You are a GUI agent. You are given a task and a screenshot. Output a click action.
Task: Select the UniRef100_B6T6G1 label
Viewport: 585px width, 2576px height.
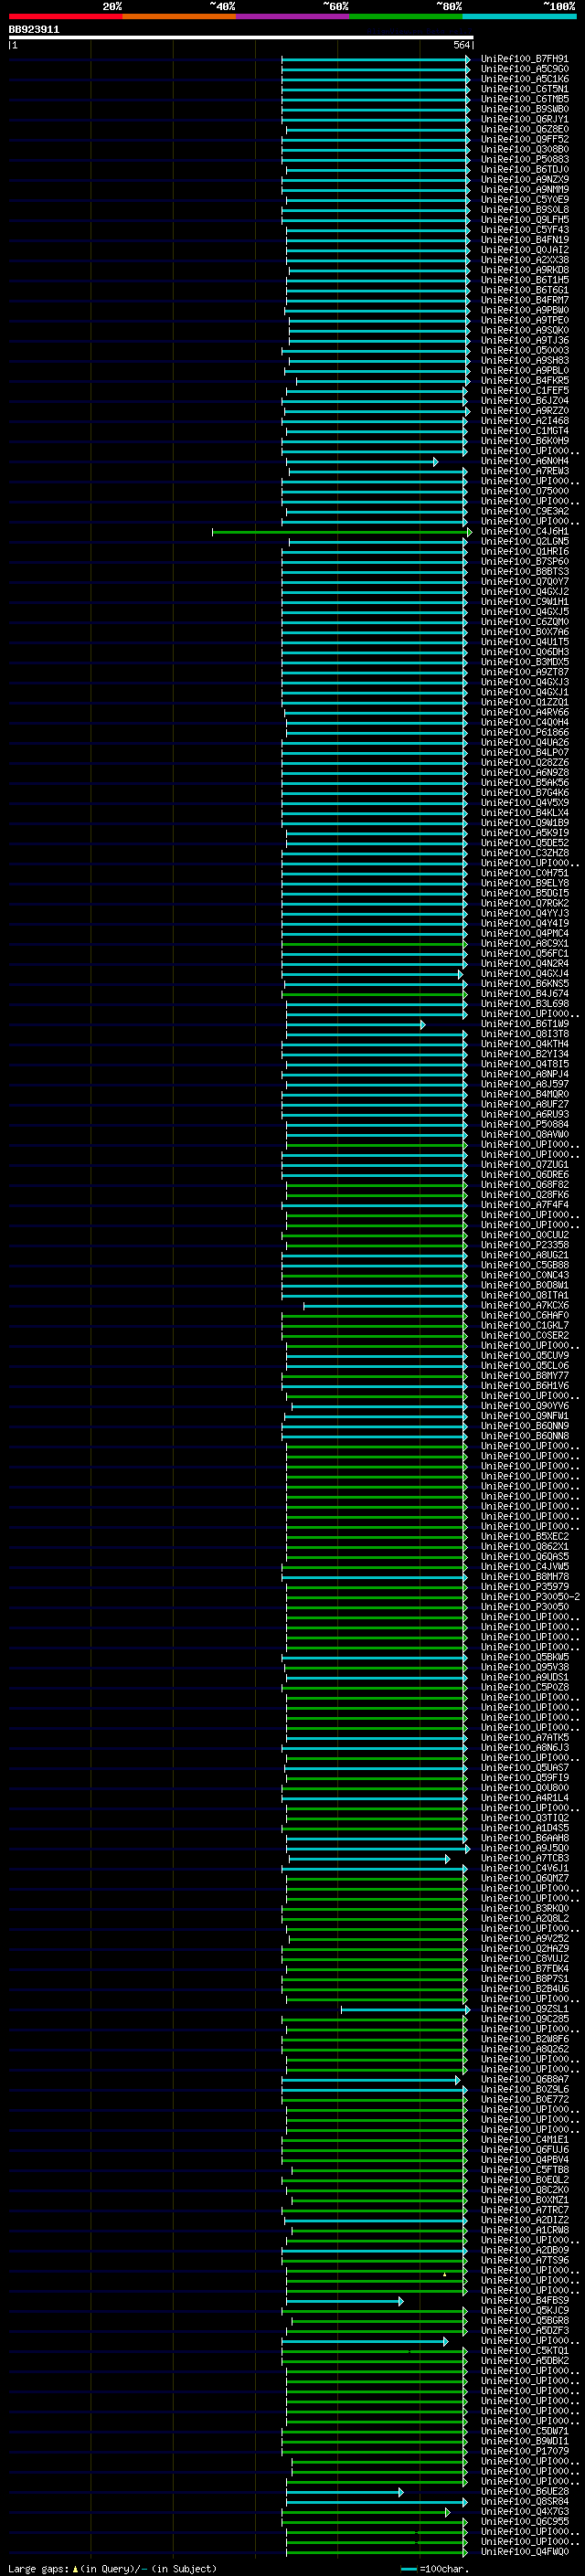(524, 291)
